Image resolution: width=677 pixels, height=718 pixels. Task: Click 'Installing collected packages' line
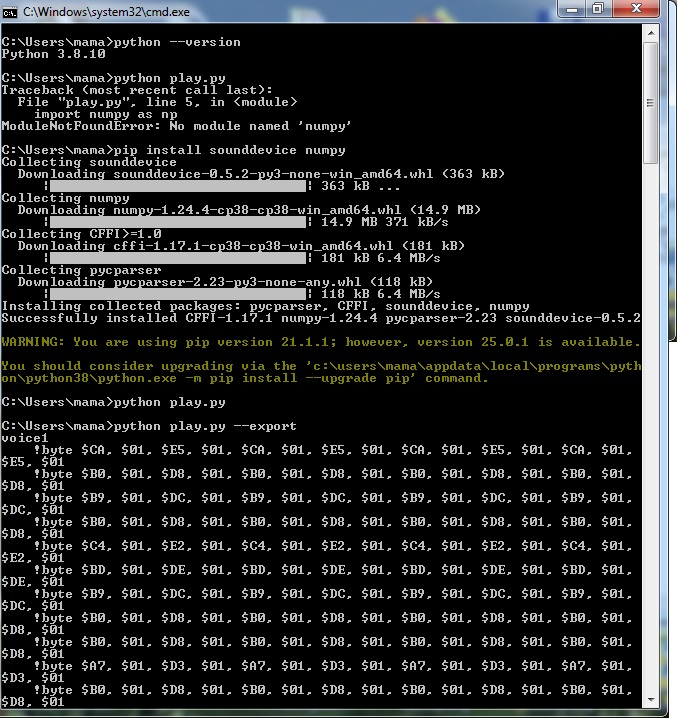click(x=265, y=306)
